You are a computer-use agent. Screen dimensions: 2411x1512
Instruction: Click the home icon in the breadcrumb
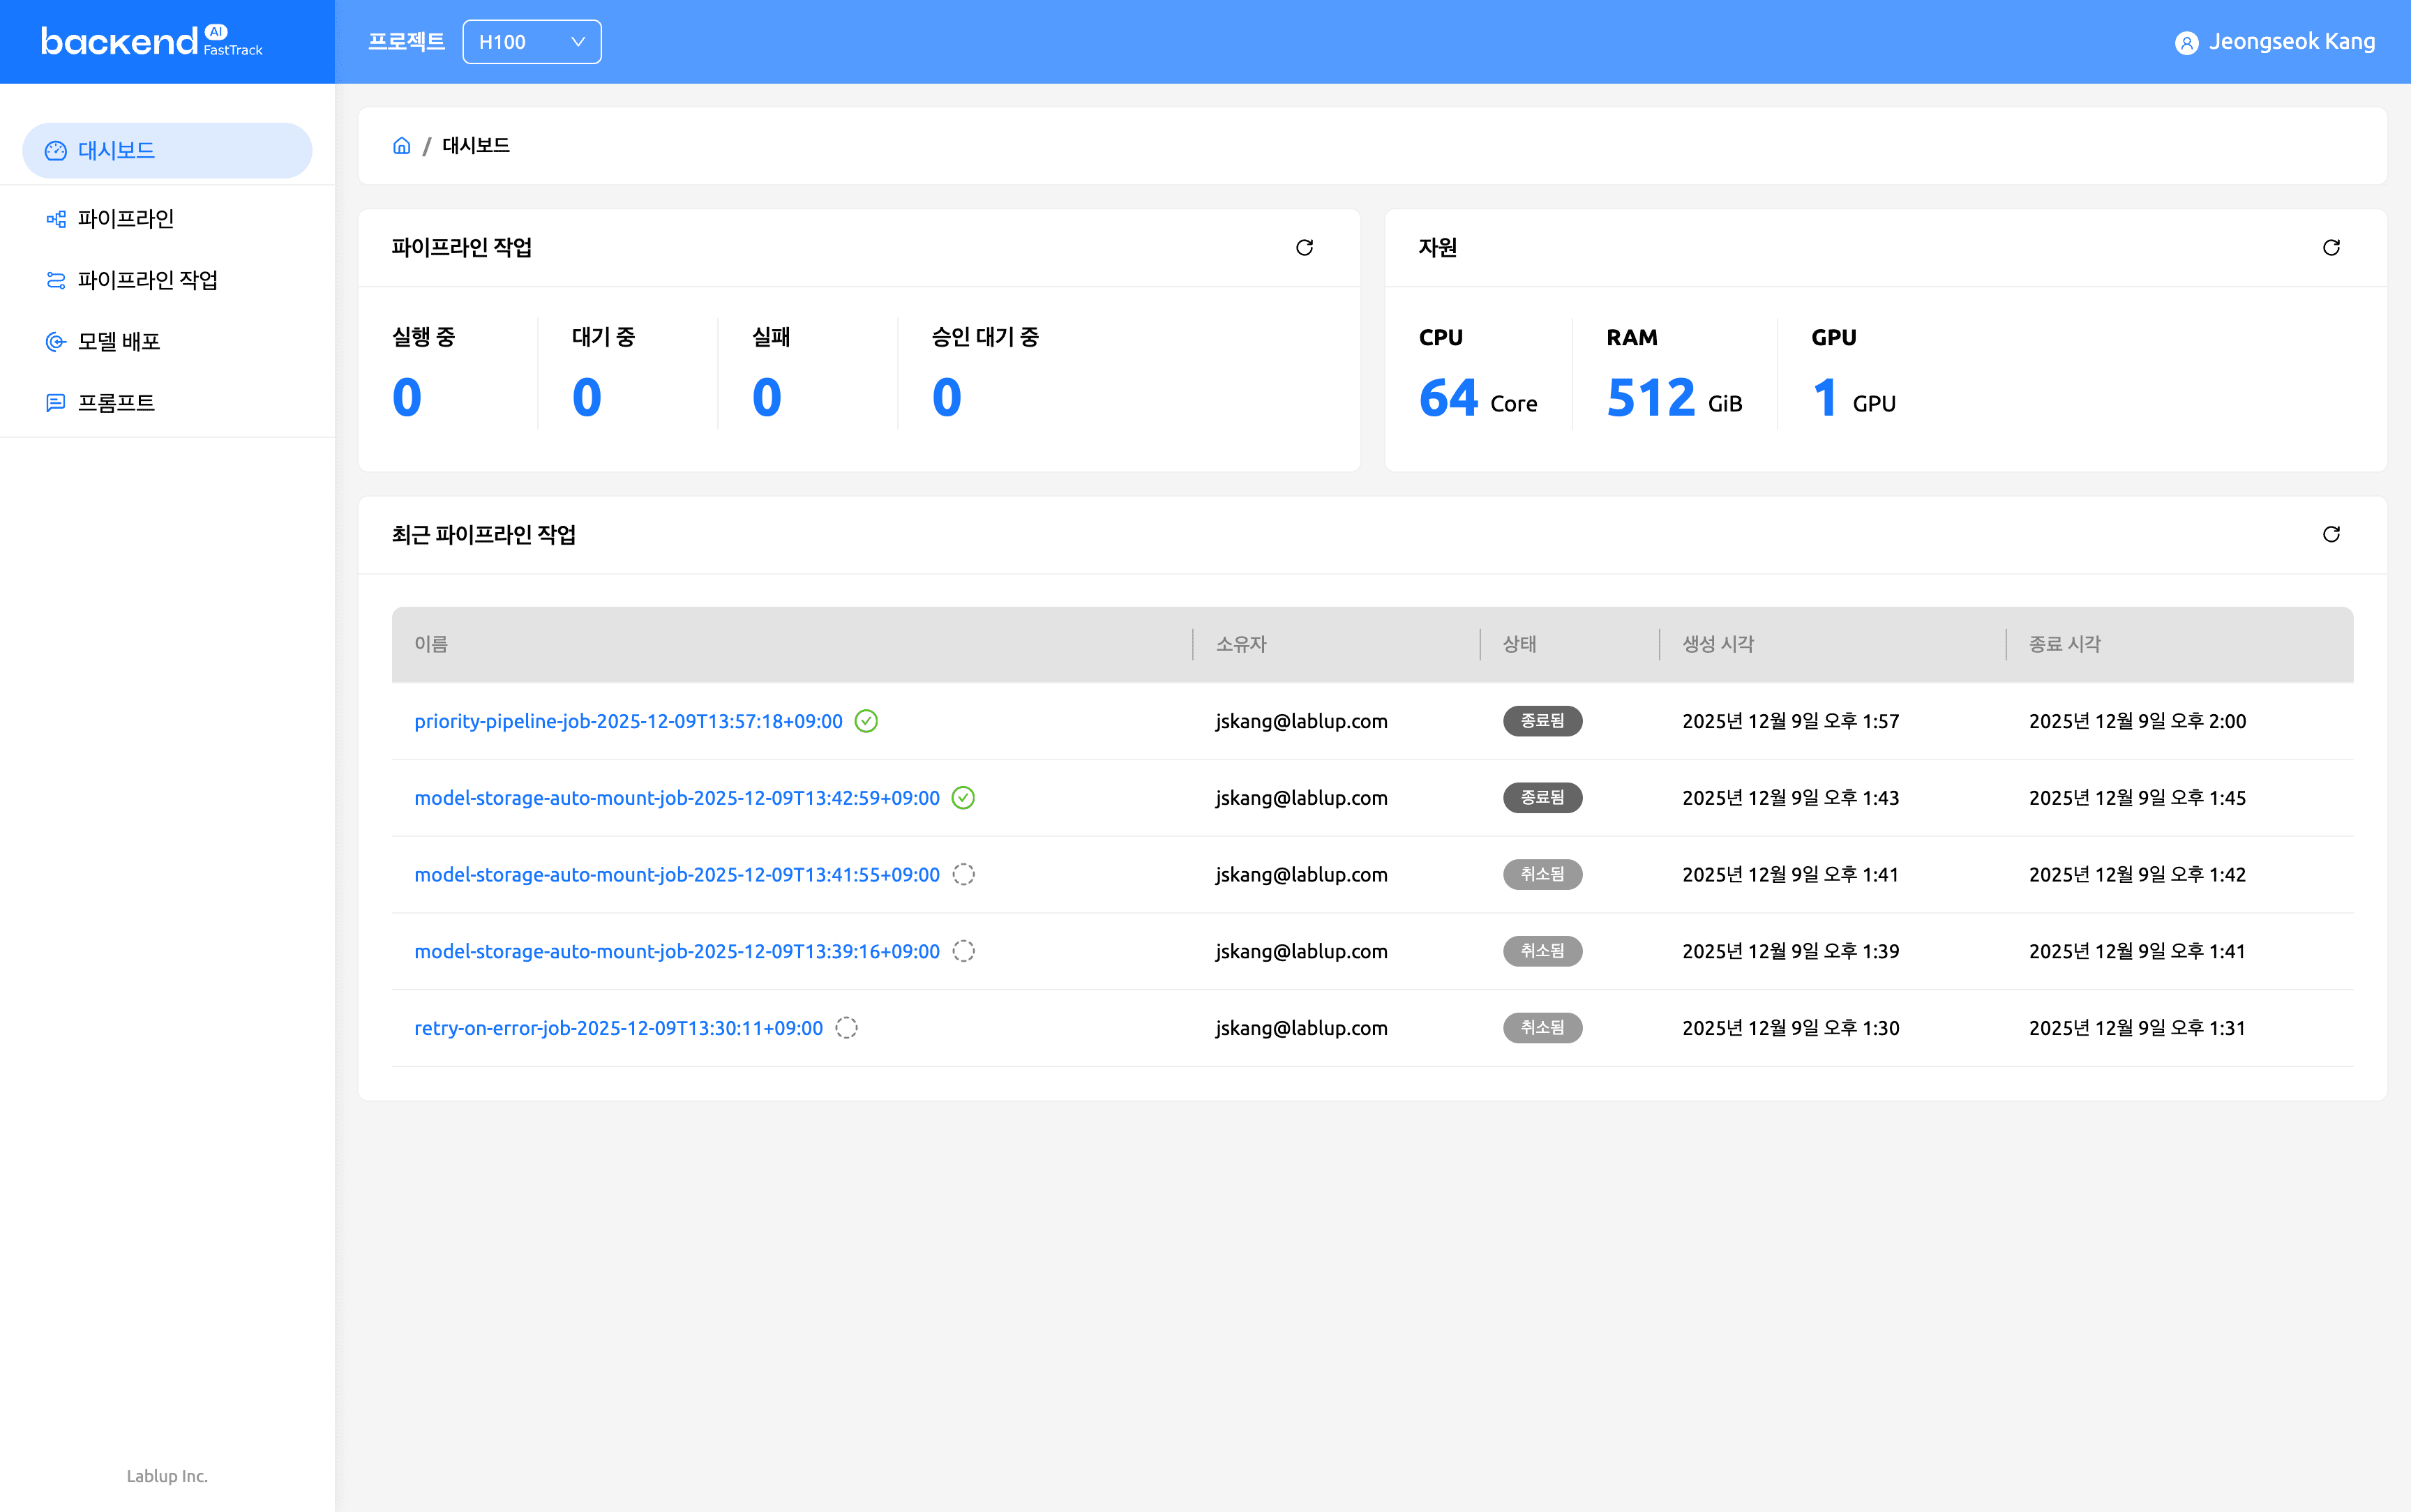[402, 145]
